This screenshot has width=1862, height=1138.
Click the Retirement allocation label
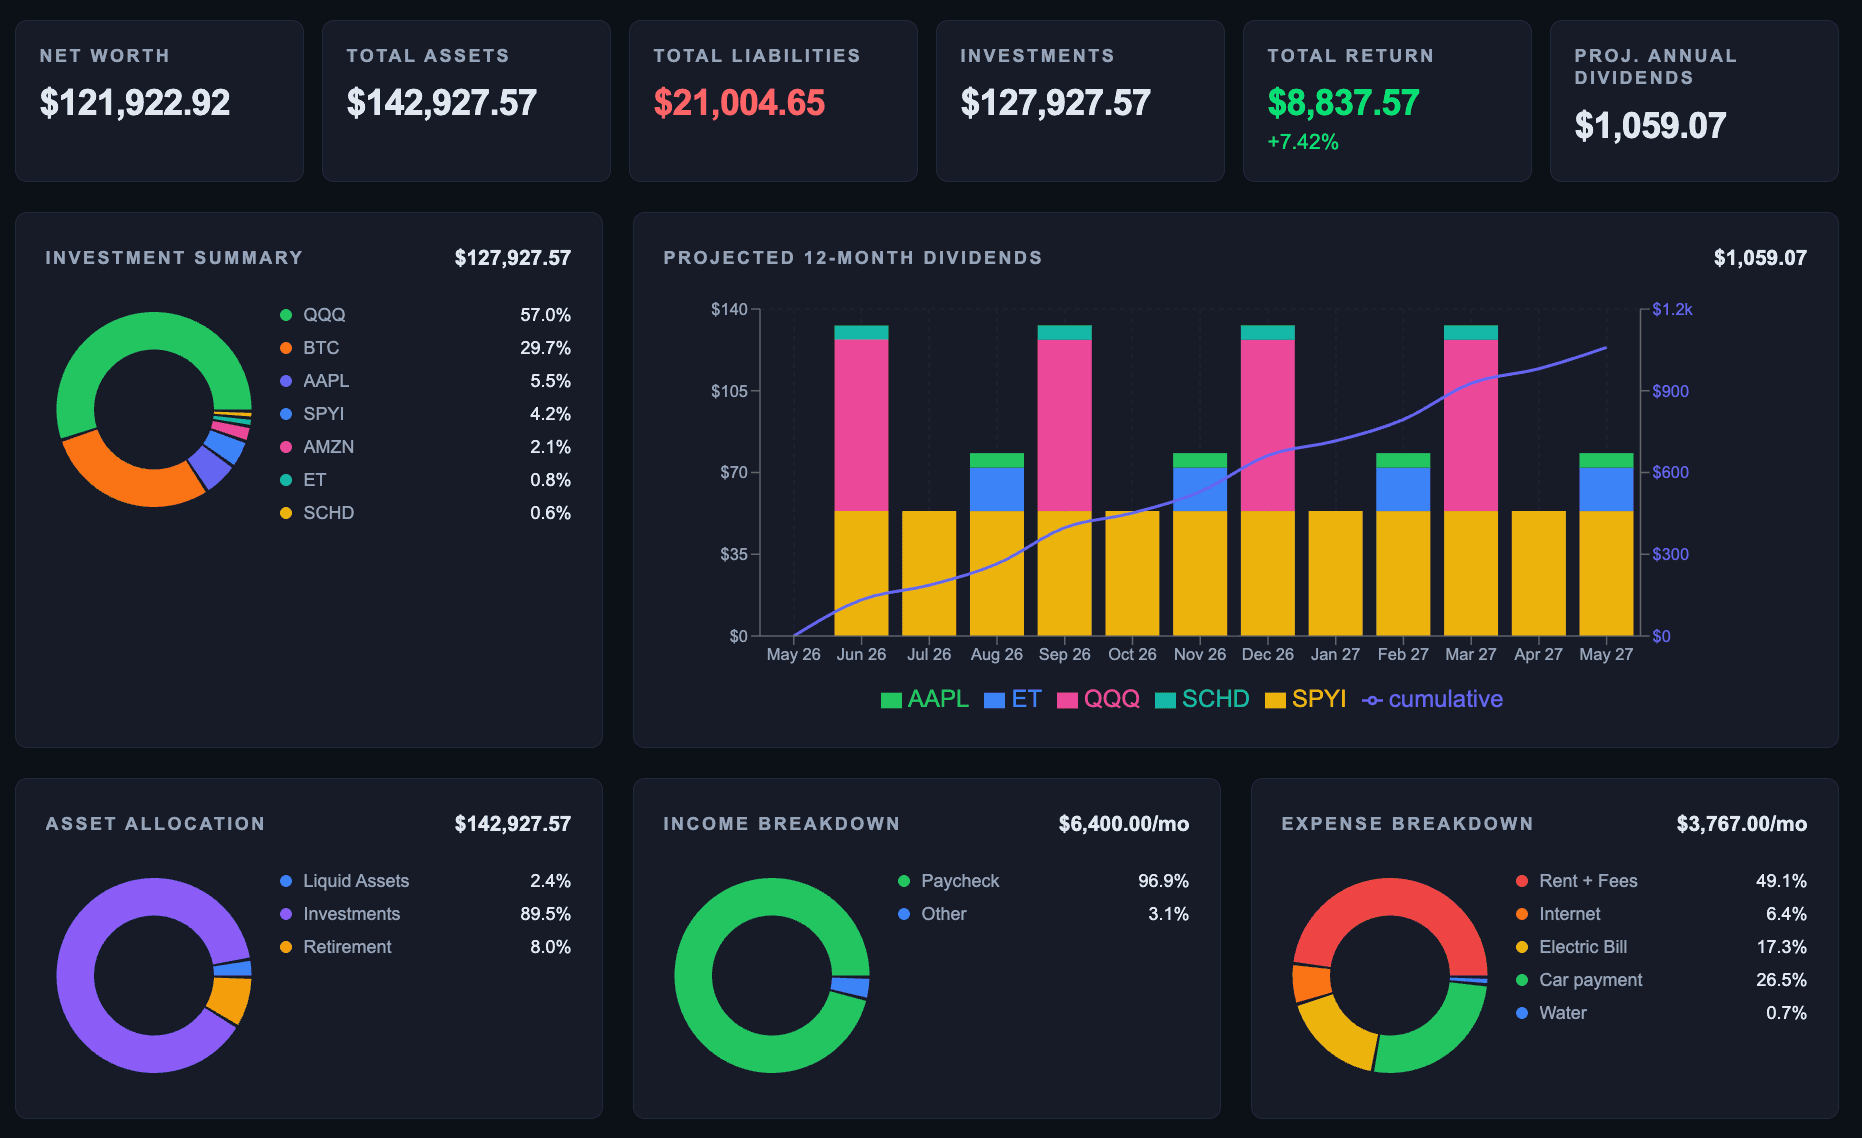pos(347,947)
